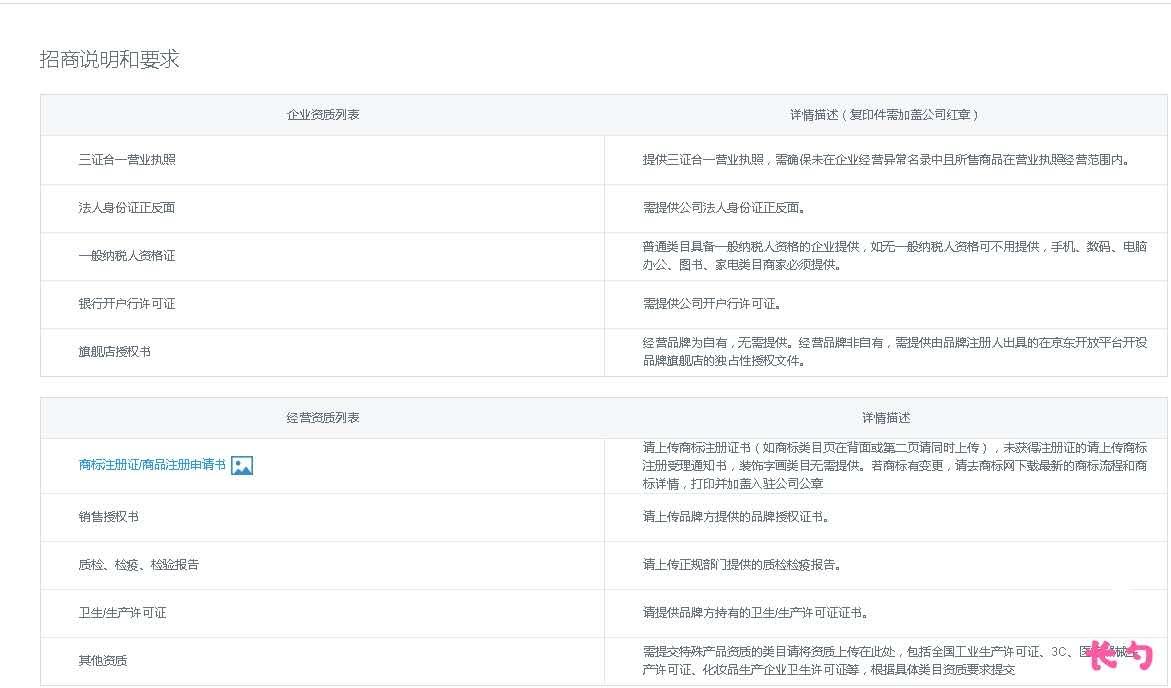The height and width of the screenshot is (688, 1171).
Task: Click the 请上传商标注册证书 description paragraph
Action: 895,465
